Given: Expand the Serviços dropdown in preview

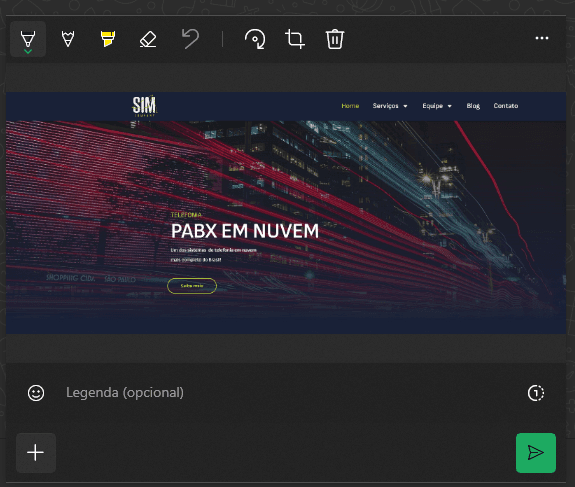Looking at the screenshot, I should pyautogui.click(x=390, y=106).
